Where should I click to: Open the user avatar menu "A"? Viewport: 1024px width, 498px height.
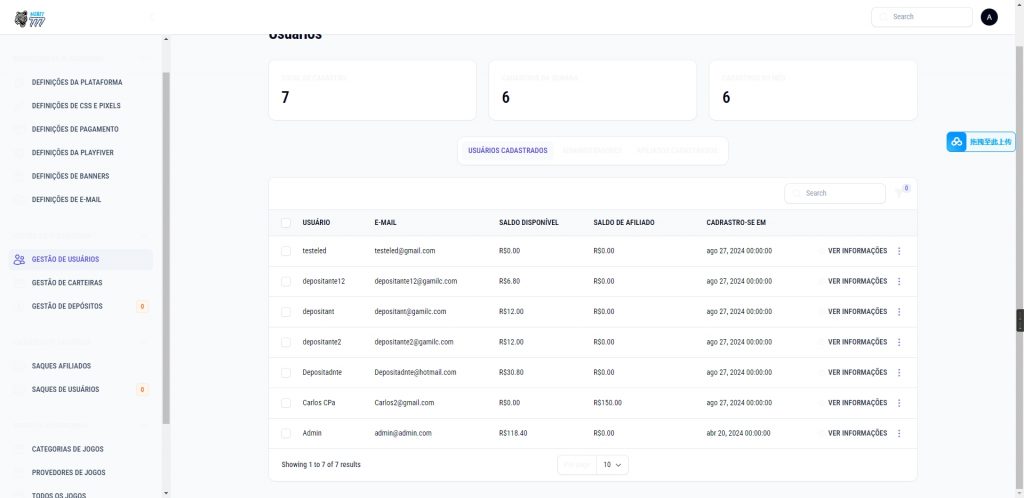pyautogui.click(x=989, y=17)
